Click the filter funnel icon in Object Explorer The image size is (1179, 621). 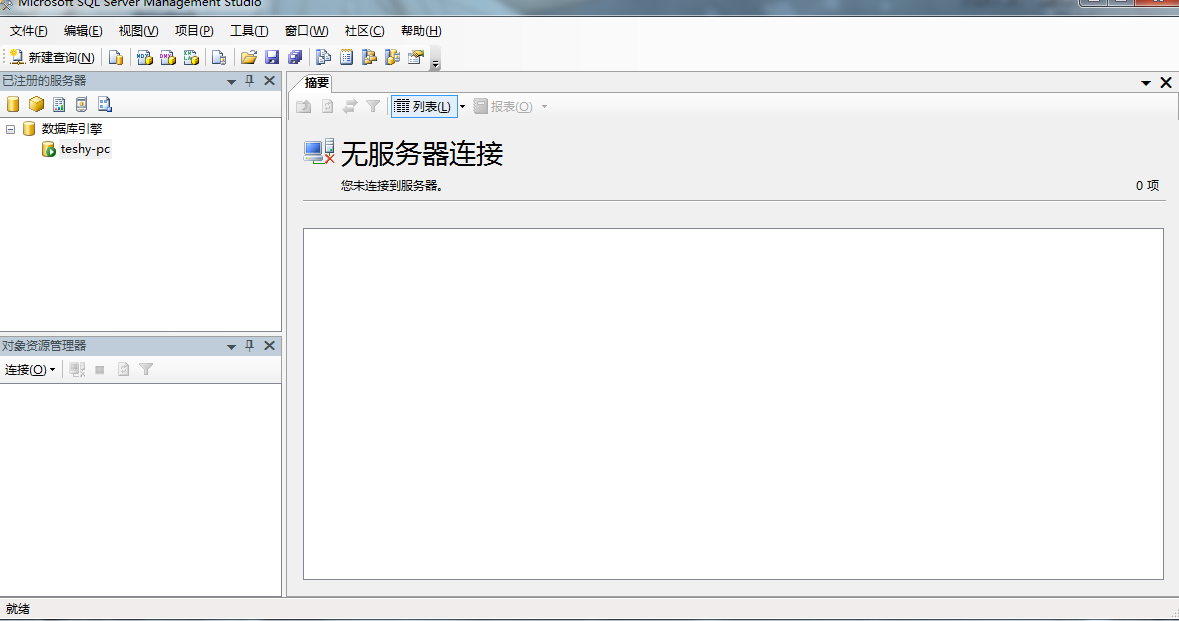[x=146, y=369]
